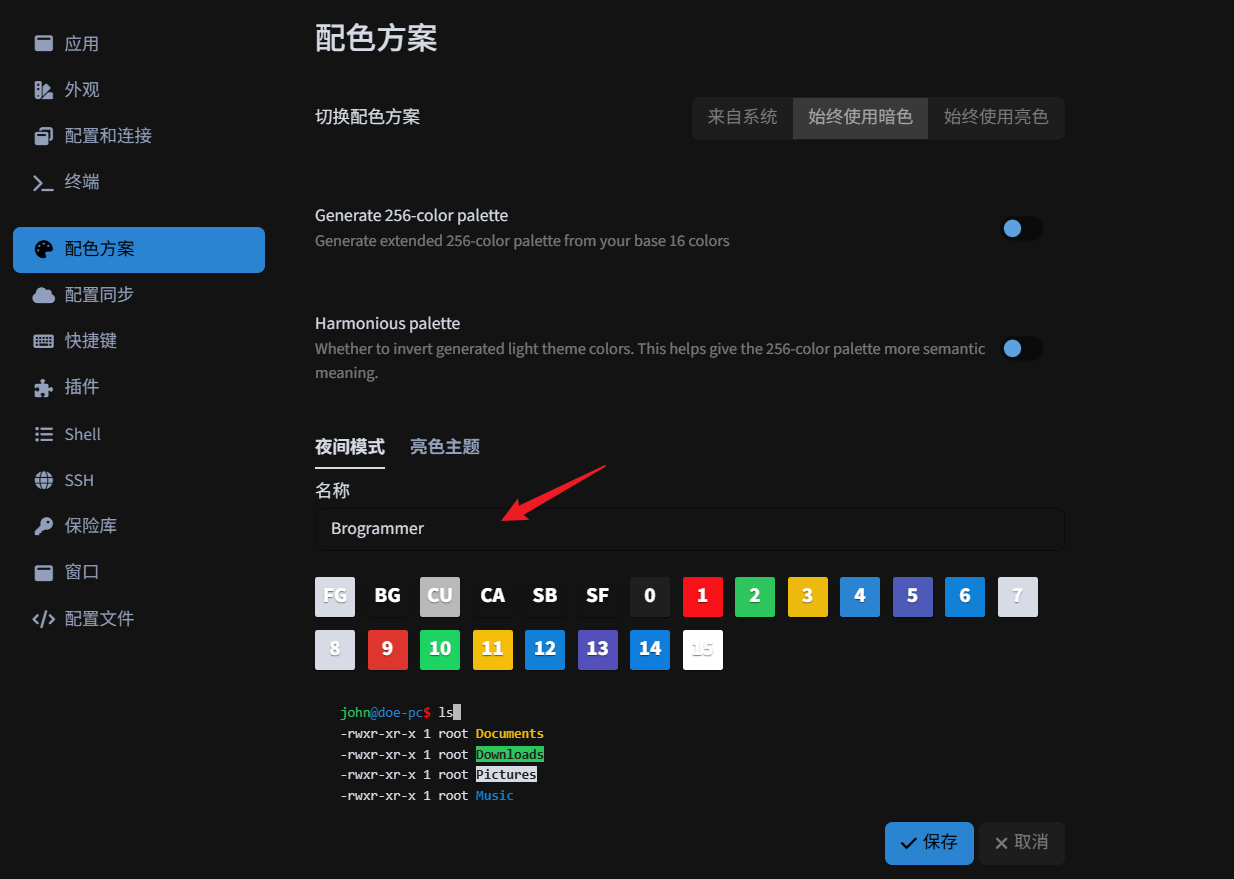Click the SSH globe icon in sidebar
The height and width of the screenshot is (879, 1234).
(43, 480)
